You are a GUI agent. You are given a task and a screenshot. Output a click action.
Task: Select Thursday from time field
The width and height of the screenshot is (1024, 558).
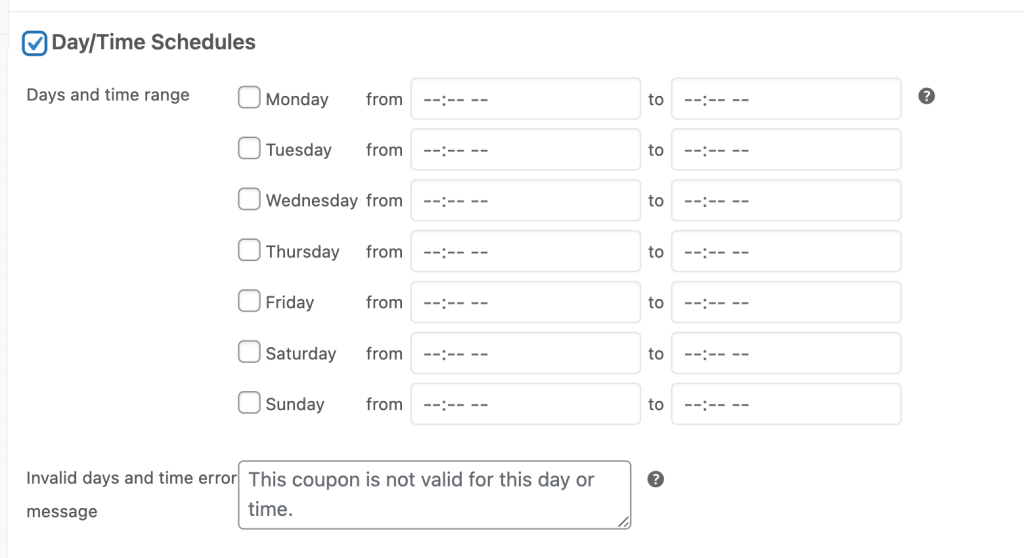click(526, 251)
